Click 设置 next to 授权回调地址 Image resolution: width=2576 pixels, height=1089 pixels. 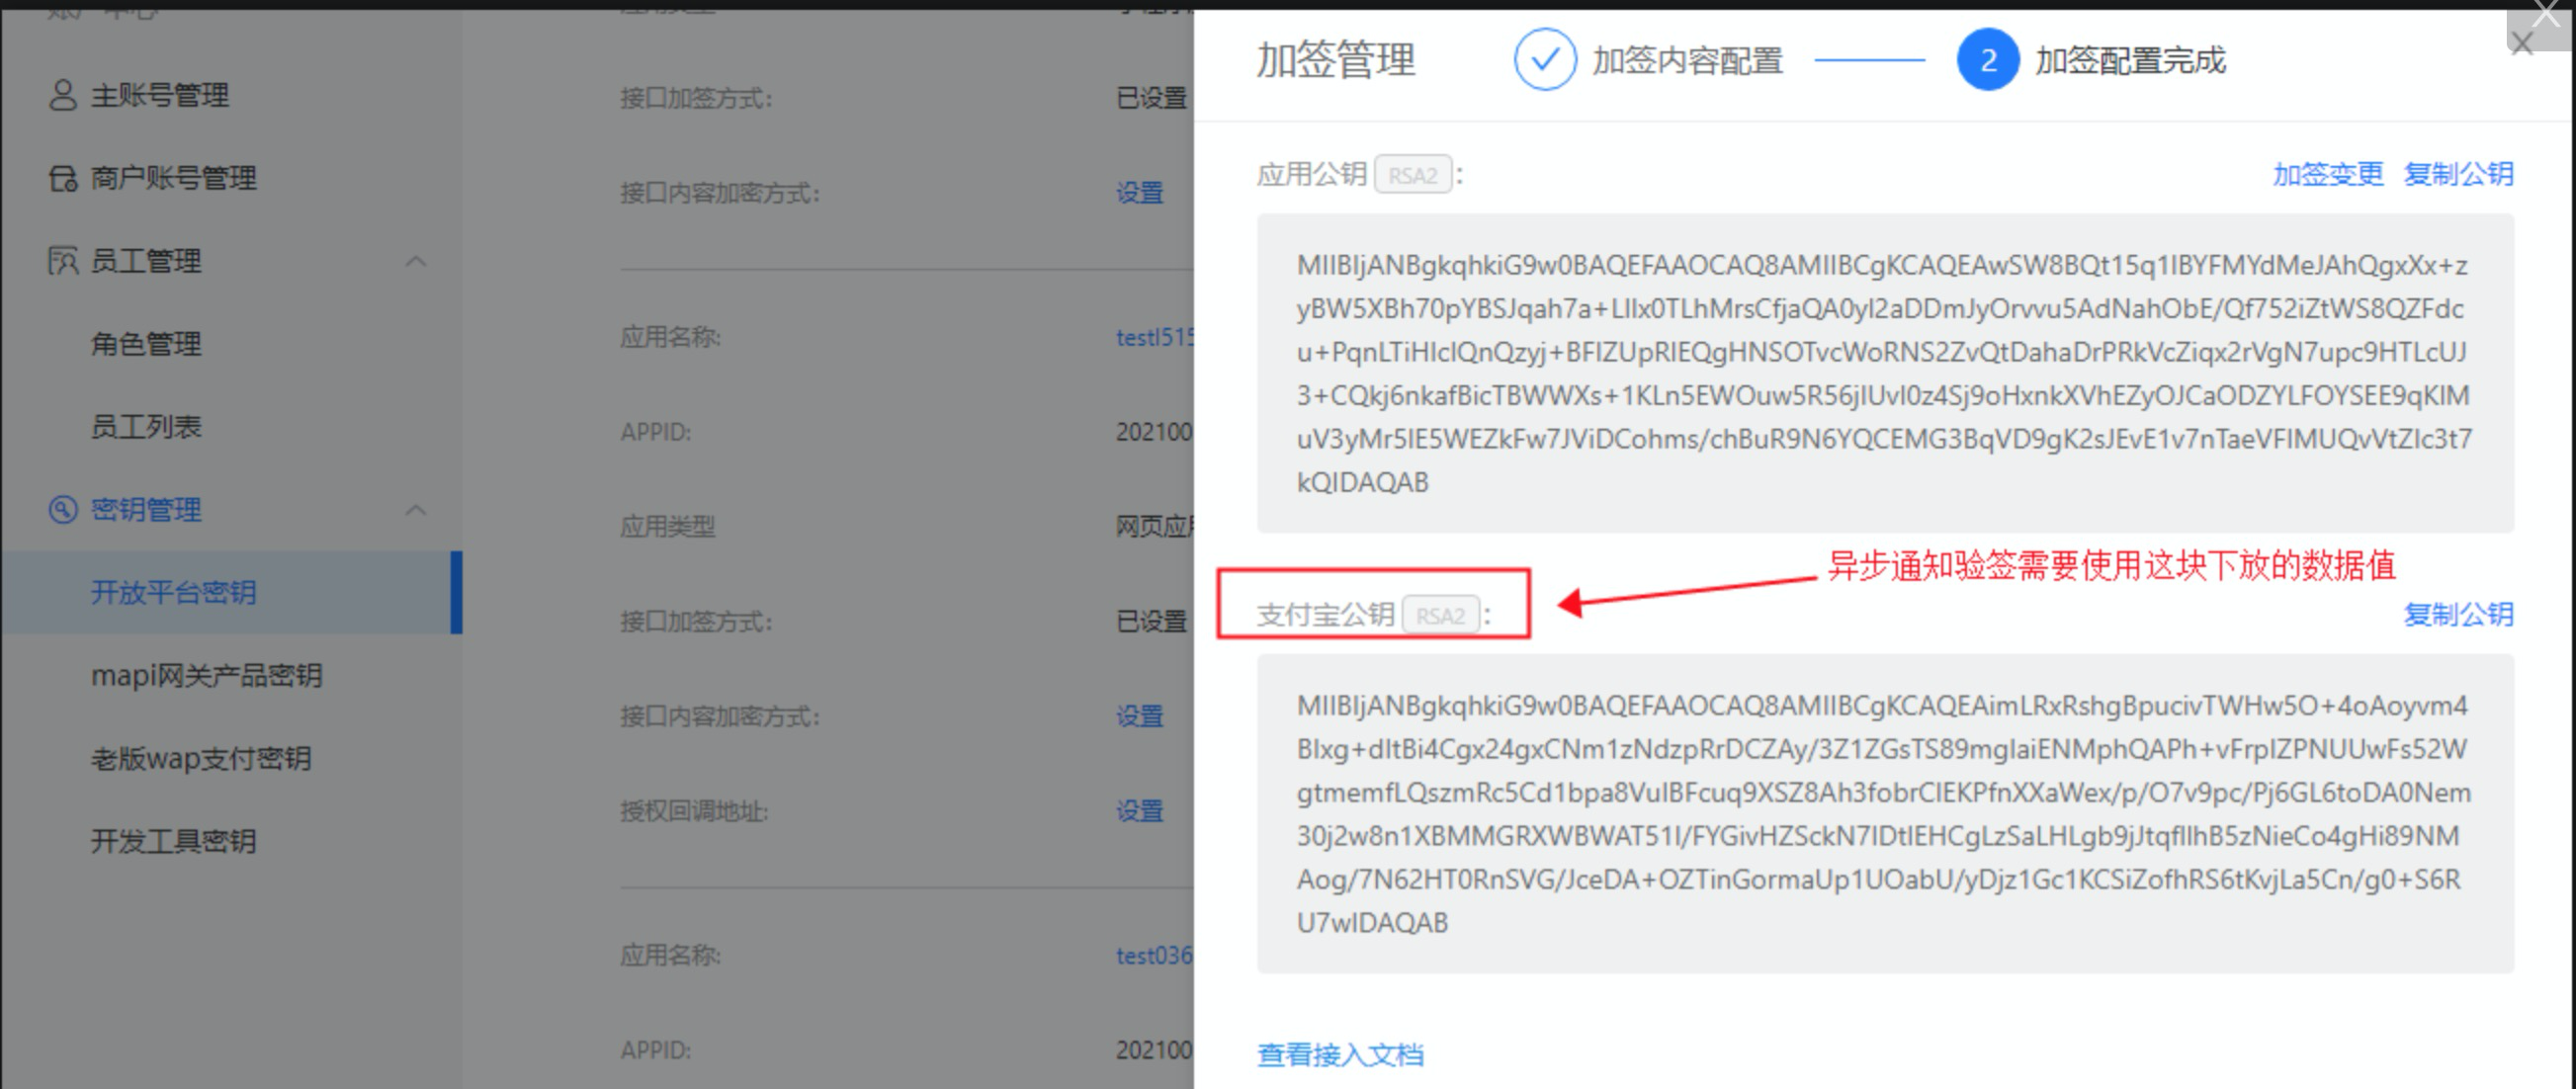[1140, 810]
